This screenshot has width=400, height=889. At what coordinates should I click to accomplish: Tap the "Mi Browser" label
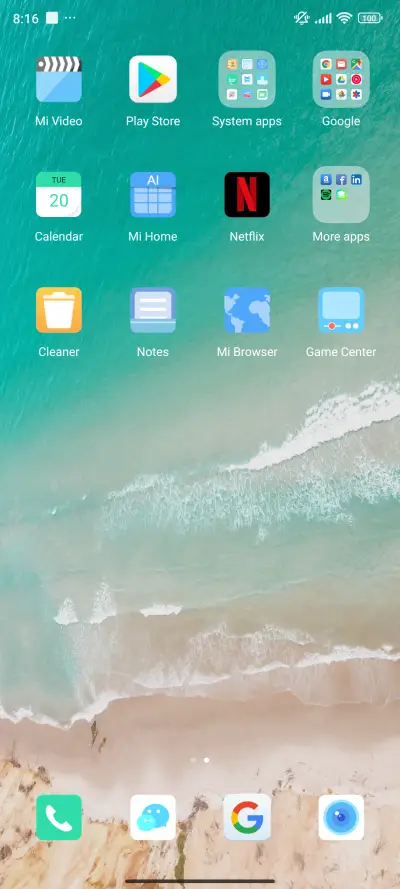click(247, 352)
